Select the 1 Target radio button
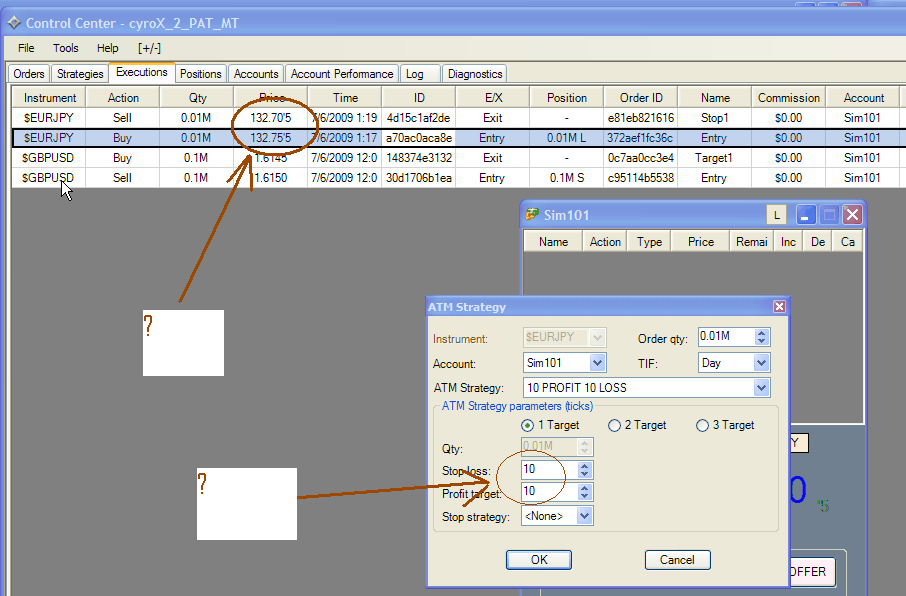Screen dimensions: 906x596 (527, 426)
